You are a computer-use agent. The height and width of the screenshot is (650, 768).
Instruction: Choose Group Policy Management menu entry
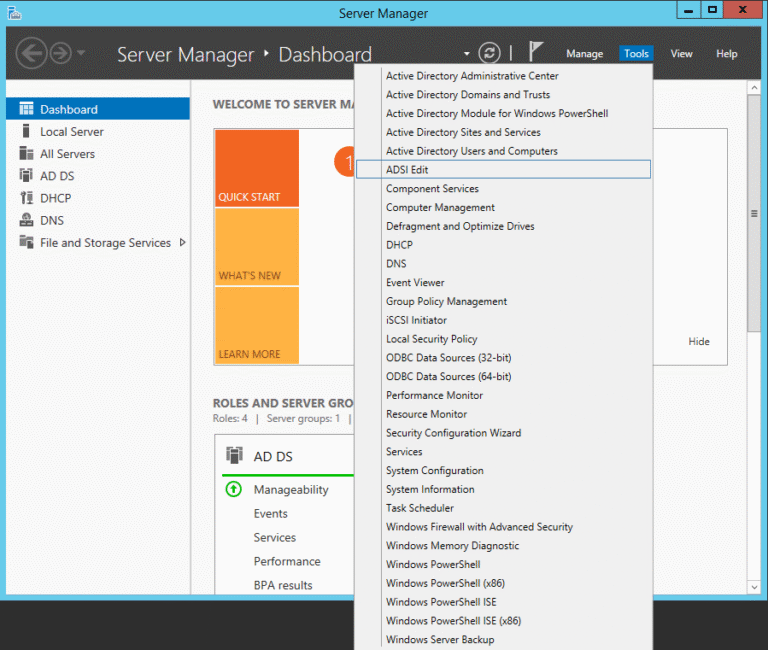pyautogui.click(x=446, y=301)
